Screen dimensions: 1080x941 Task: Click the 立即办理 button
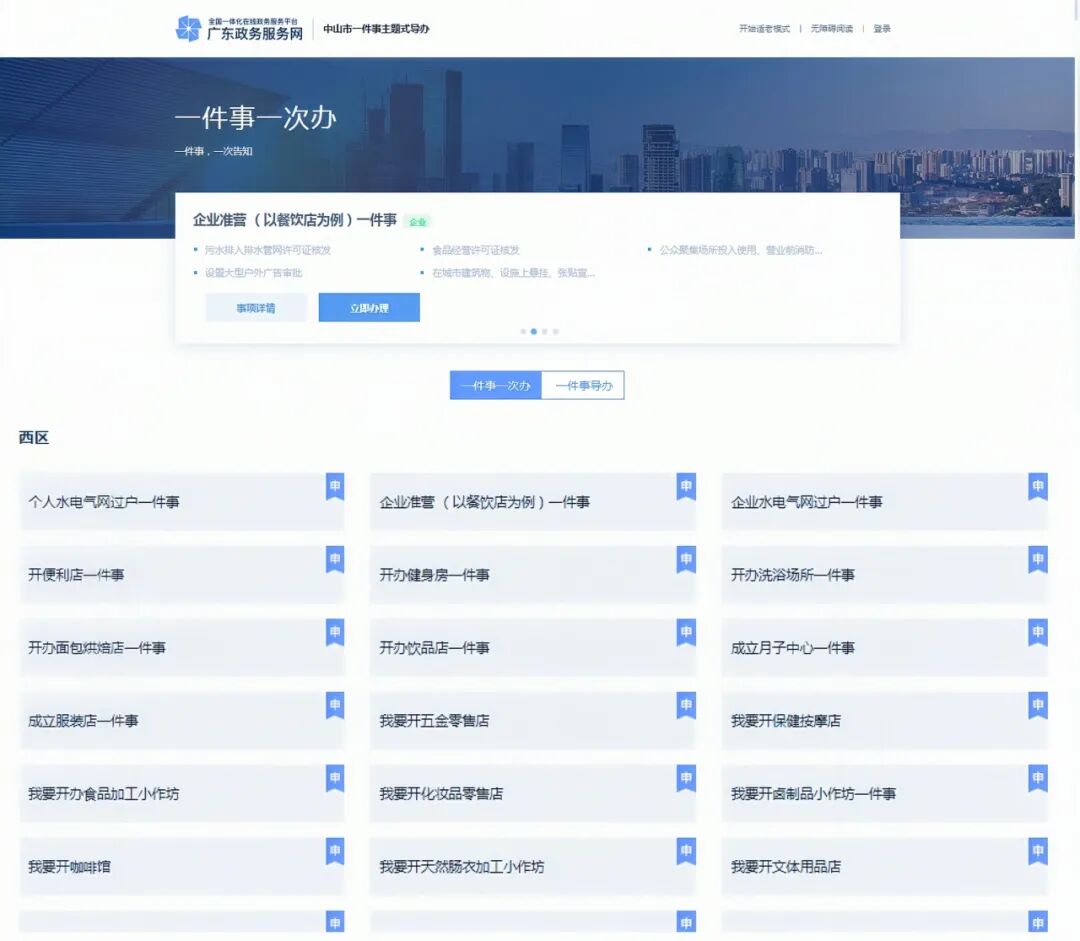click(x=369, y=307)
